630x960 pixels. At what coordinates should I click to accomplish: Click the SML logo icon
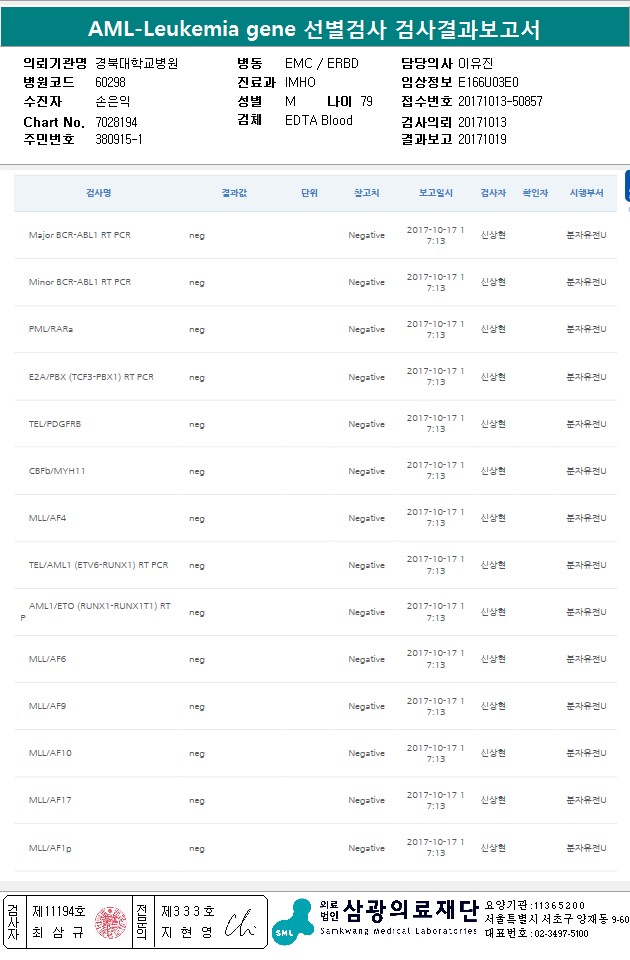click(x=293, y=921)
